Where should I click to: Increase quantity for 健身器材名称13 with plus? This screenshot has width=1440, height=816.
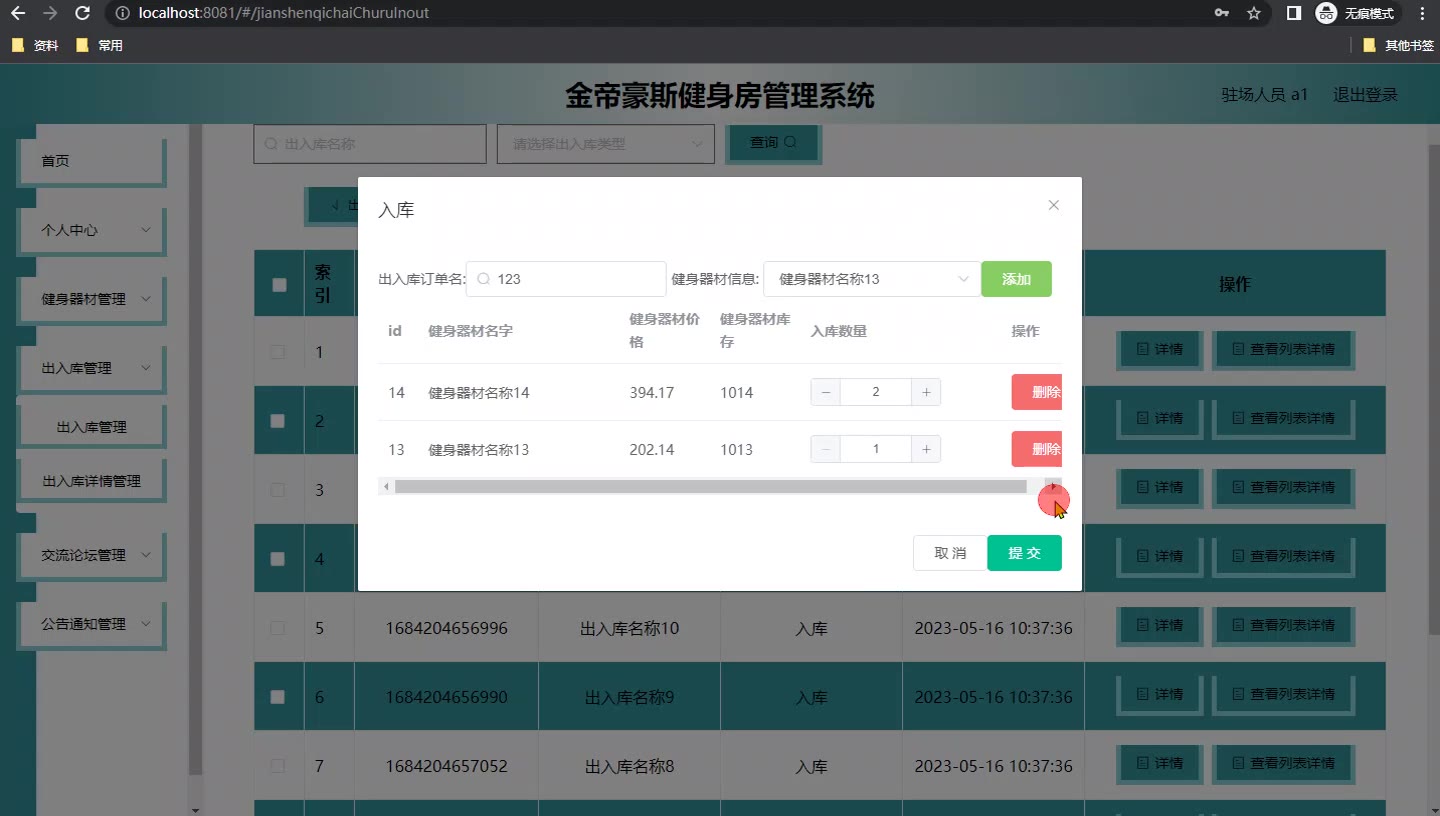pos(926,449)
